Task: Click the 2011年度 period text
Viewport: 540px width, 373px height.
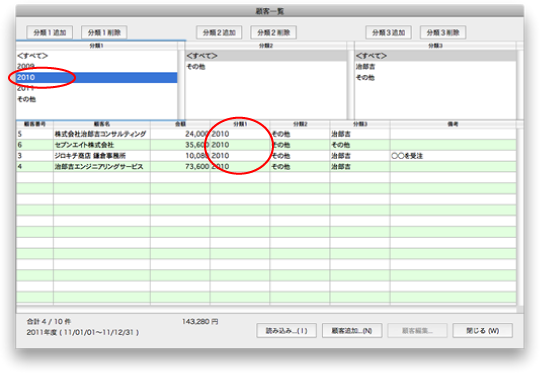Action: pos(83,333)
